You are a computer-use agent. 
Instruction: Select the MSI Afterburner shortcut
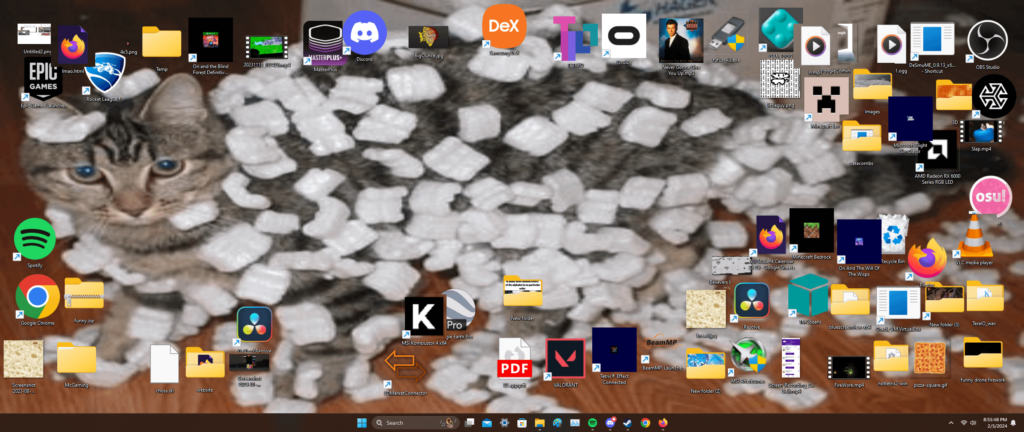pyautogui.click(x=748, y=358)
